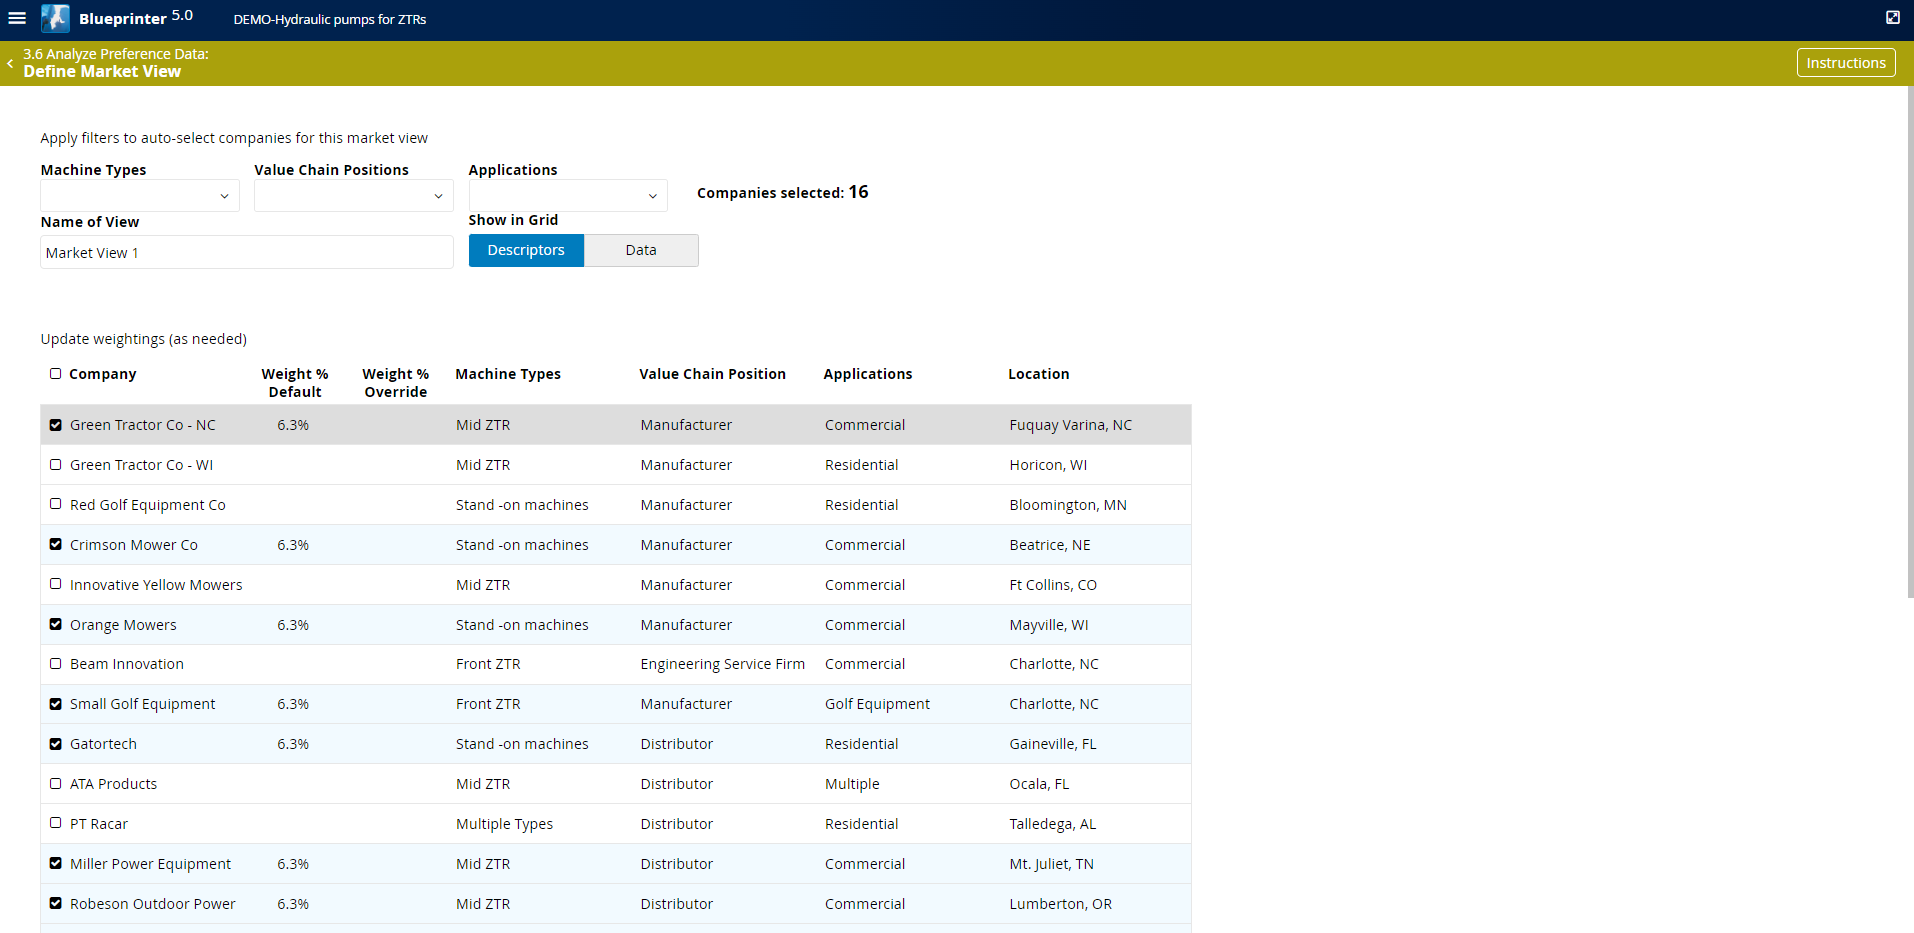Uncheck Gatortech checkbox

click(56, 744)
